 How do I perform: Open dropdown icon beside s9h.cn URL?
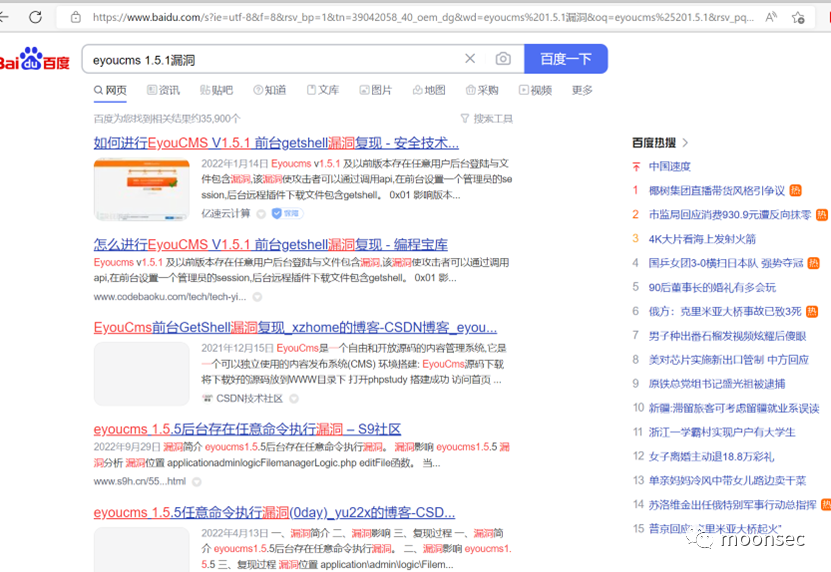click(197, 481)
